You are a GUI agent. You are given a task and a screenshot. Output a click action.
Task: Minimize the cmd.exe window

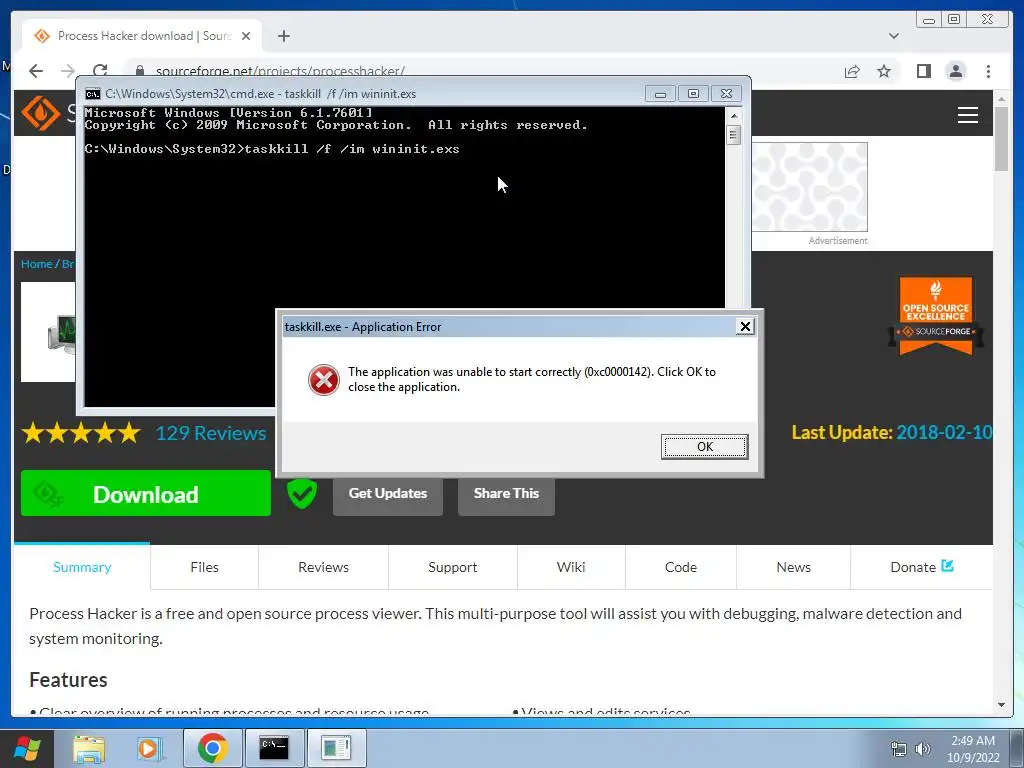pyautogui.click(x=660, y=94)
